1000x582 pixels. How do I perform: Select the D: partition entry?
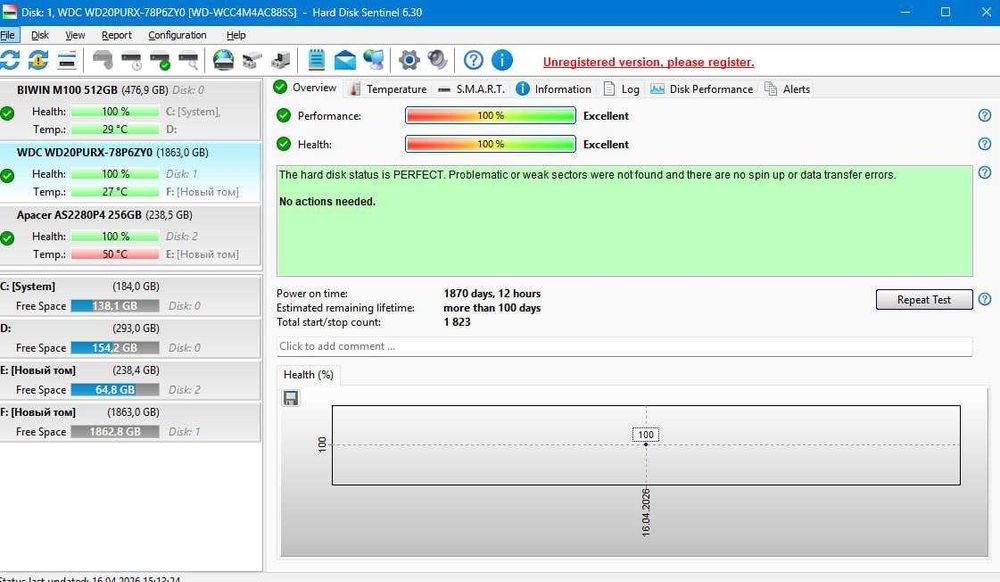tap(130, 338)
